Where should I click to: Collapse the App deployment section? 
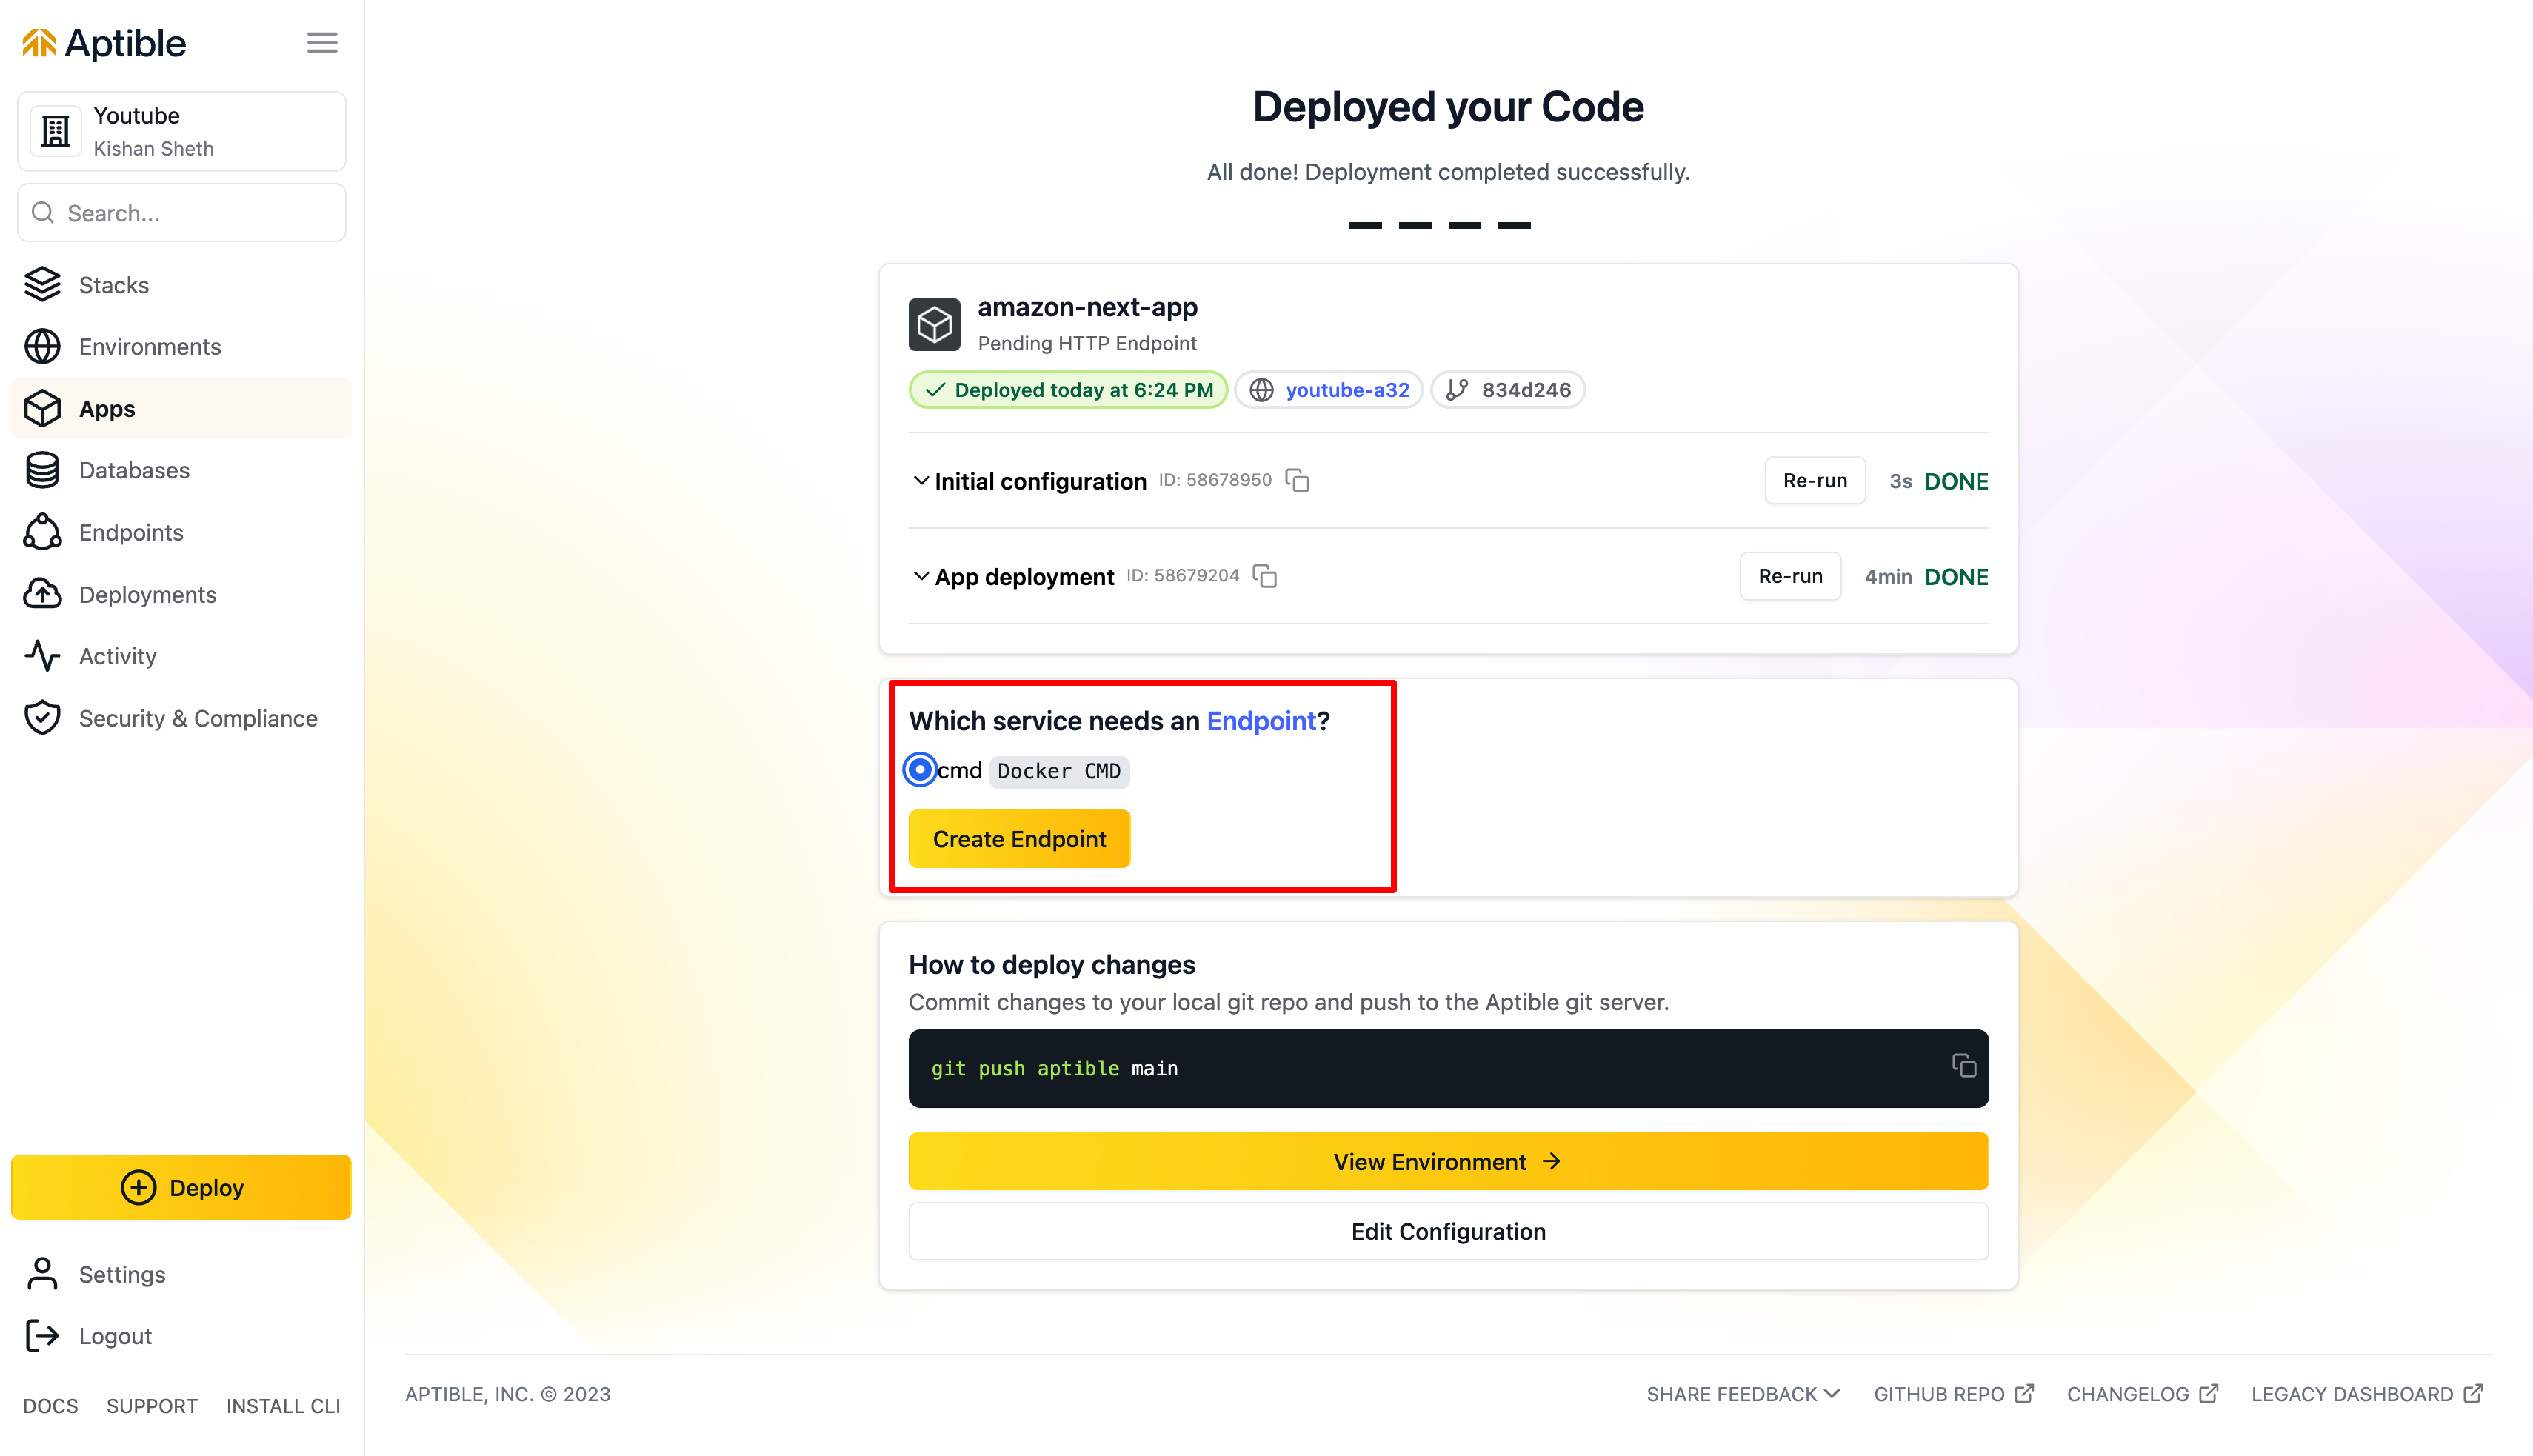(921, 576)
